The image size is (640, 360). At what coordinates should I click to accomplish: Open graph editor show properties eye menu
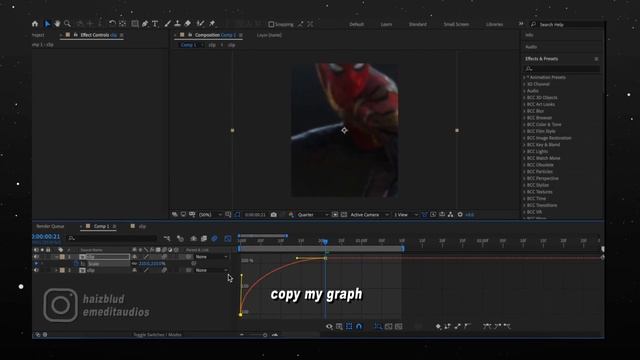click(329, 327)
